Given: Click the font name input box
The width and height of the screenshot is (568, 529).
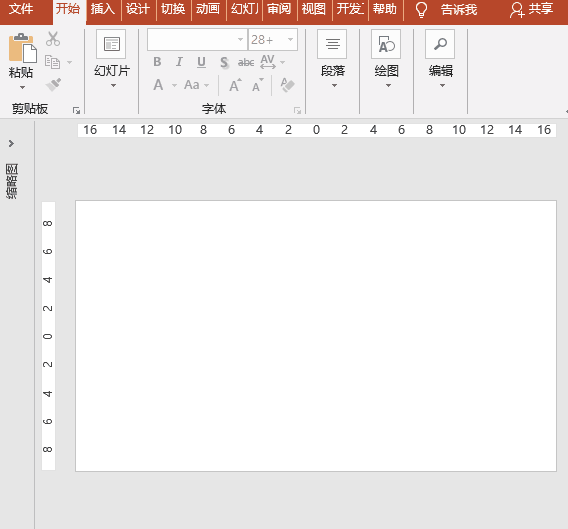Looking at the screenshot, I should [x=193, y=39].
